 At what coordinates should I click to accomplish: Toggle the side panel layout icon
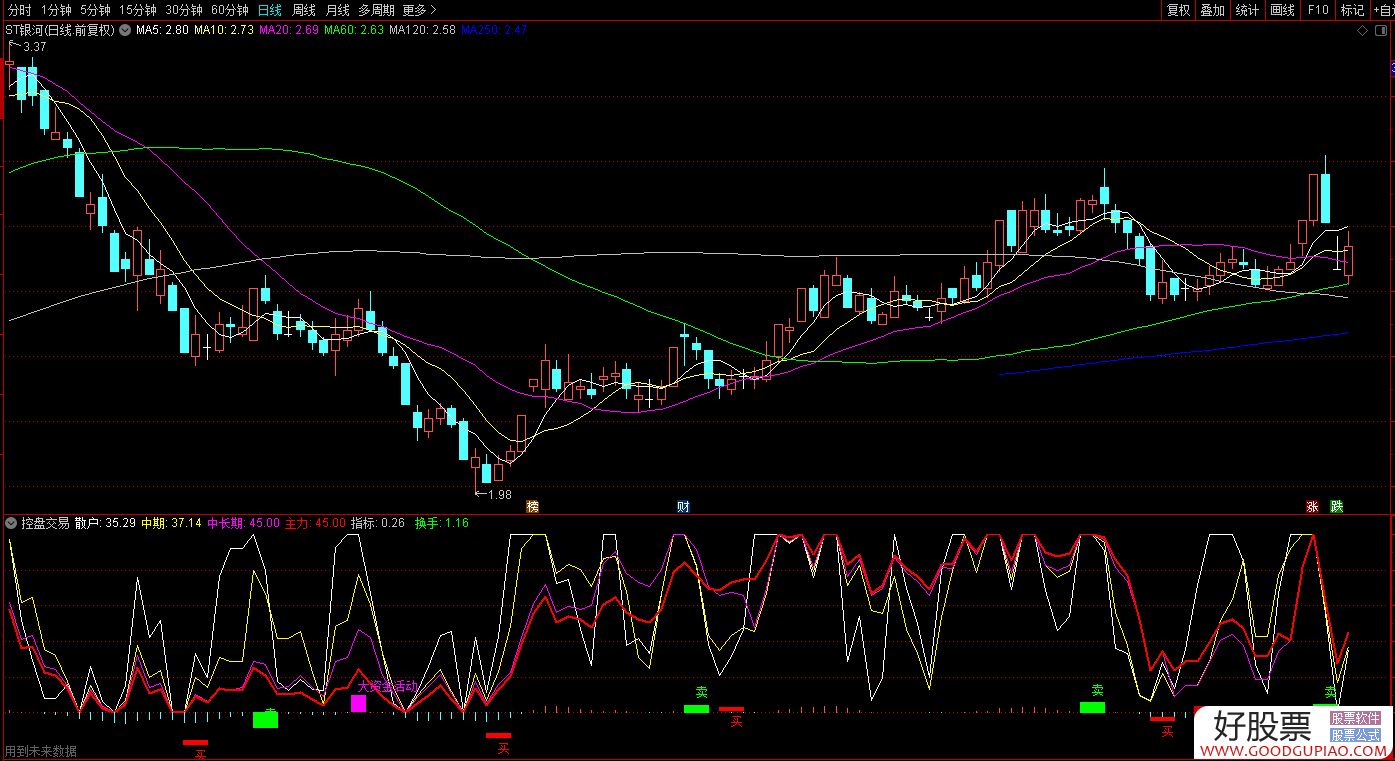pos(1383,31)
